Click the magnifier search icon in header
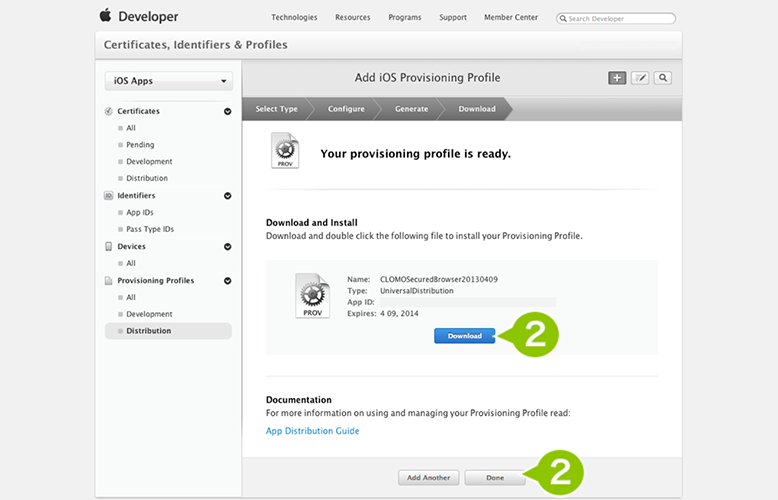The image size is (778, 500). pos(663,78)
